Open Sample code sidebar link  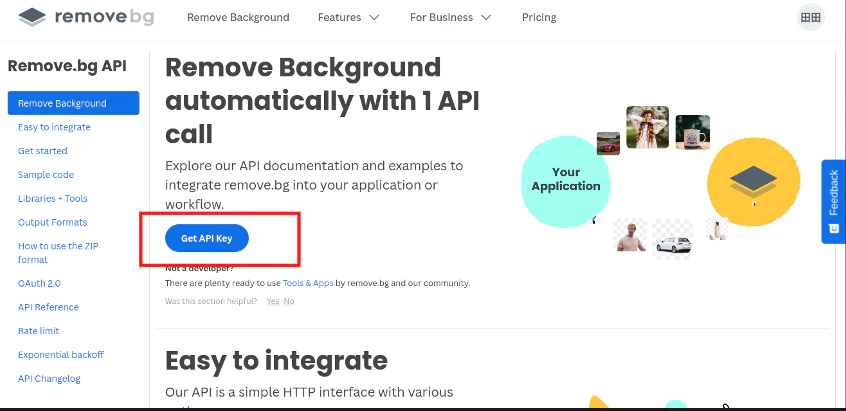(46, 175)
